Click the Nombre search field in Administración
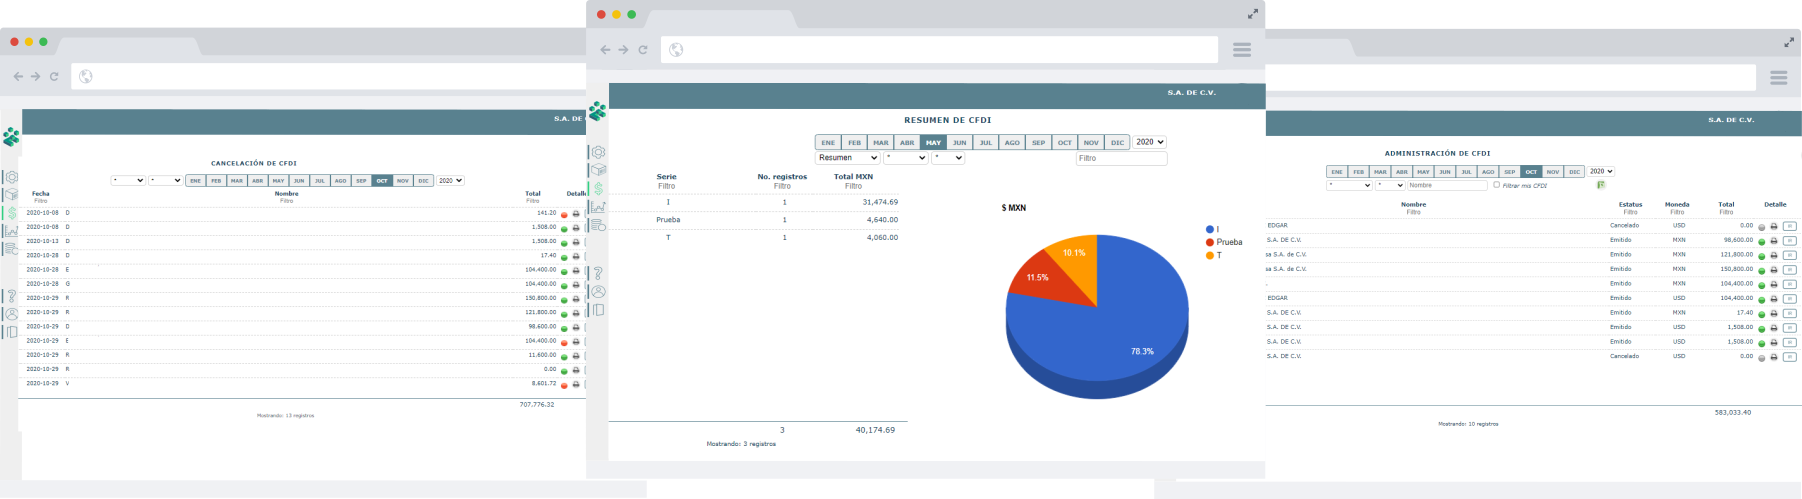 pyautogui.click(x=1447, y=185)
